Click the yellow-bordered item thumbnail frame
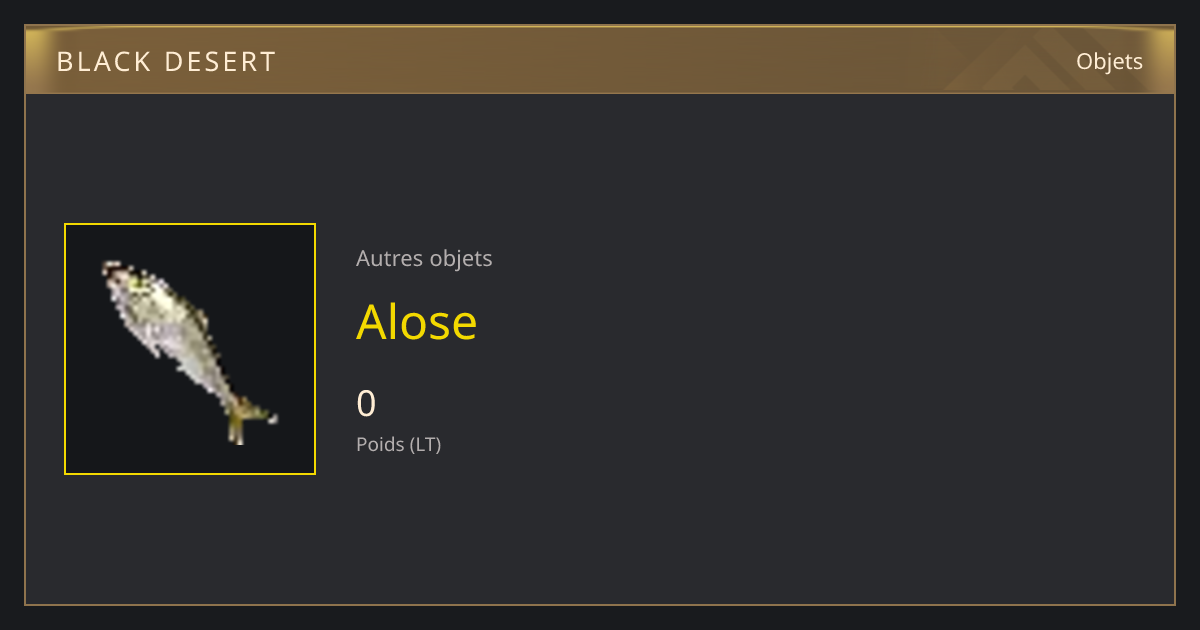This screenshot has height=630, width=1200. (x=190, y=349)
